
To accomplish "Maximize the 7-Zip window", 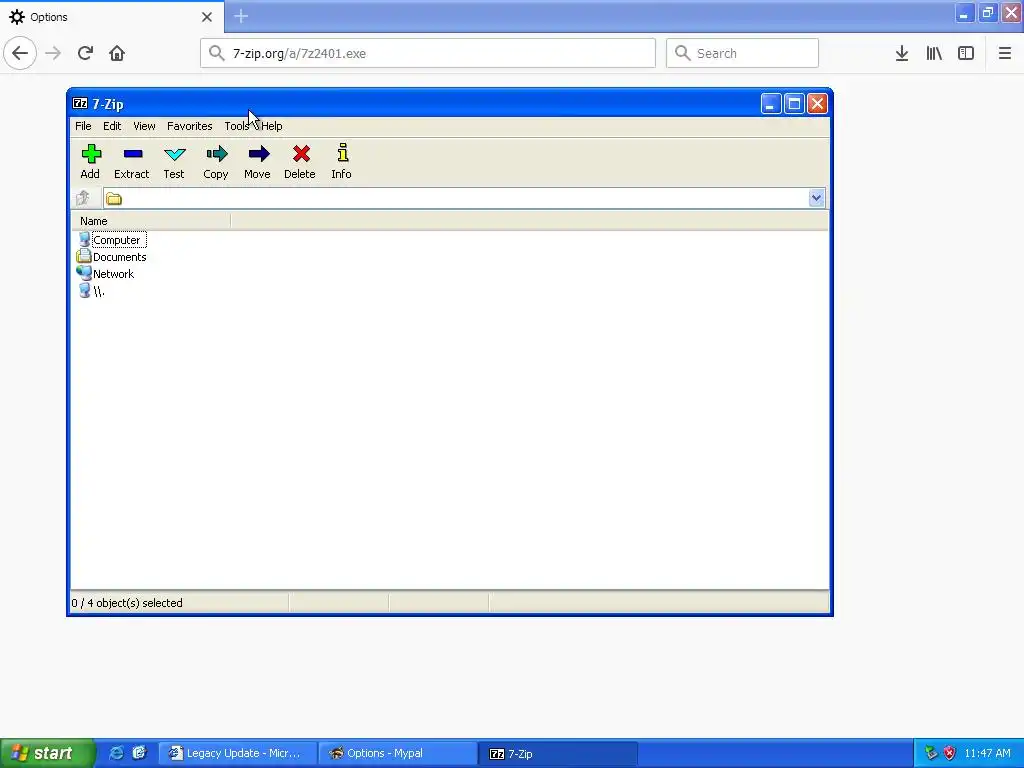I will pos(794,103).
